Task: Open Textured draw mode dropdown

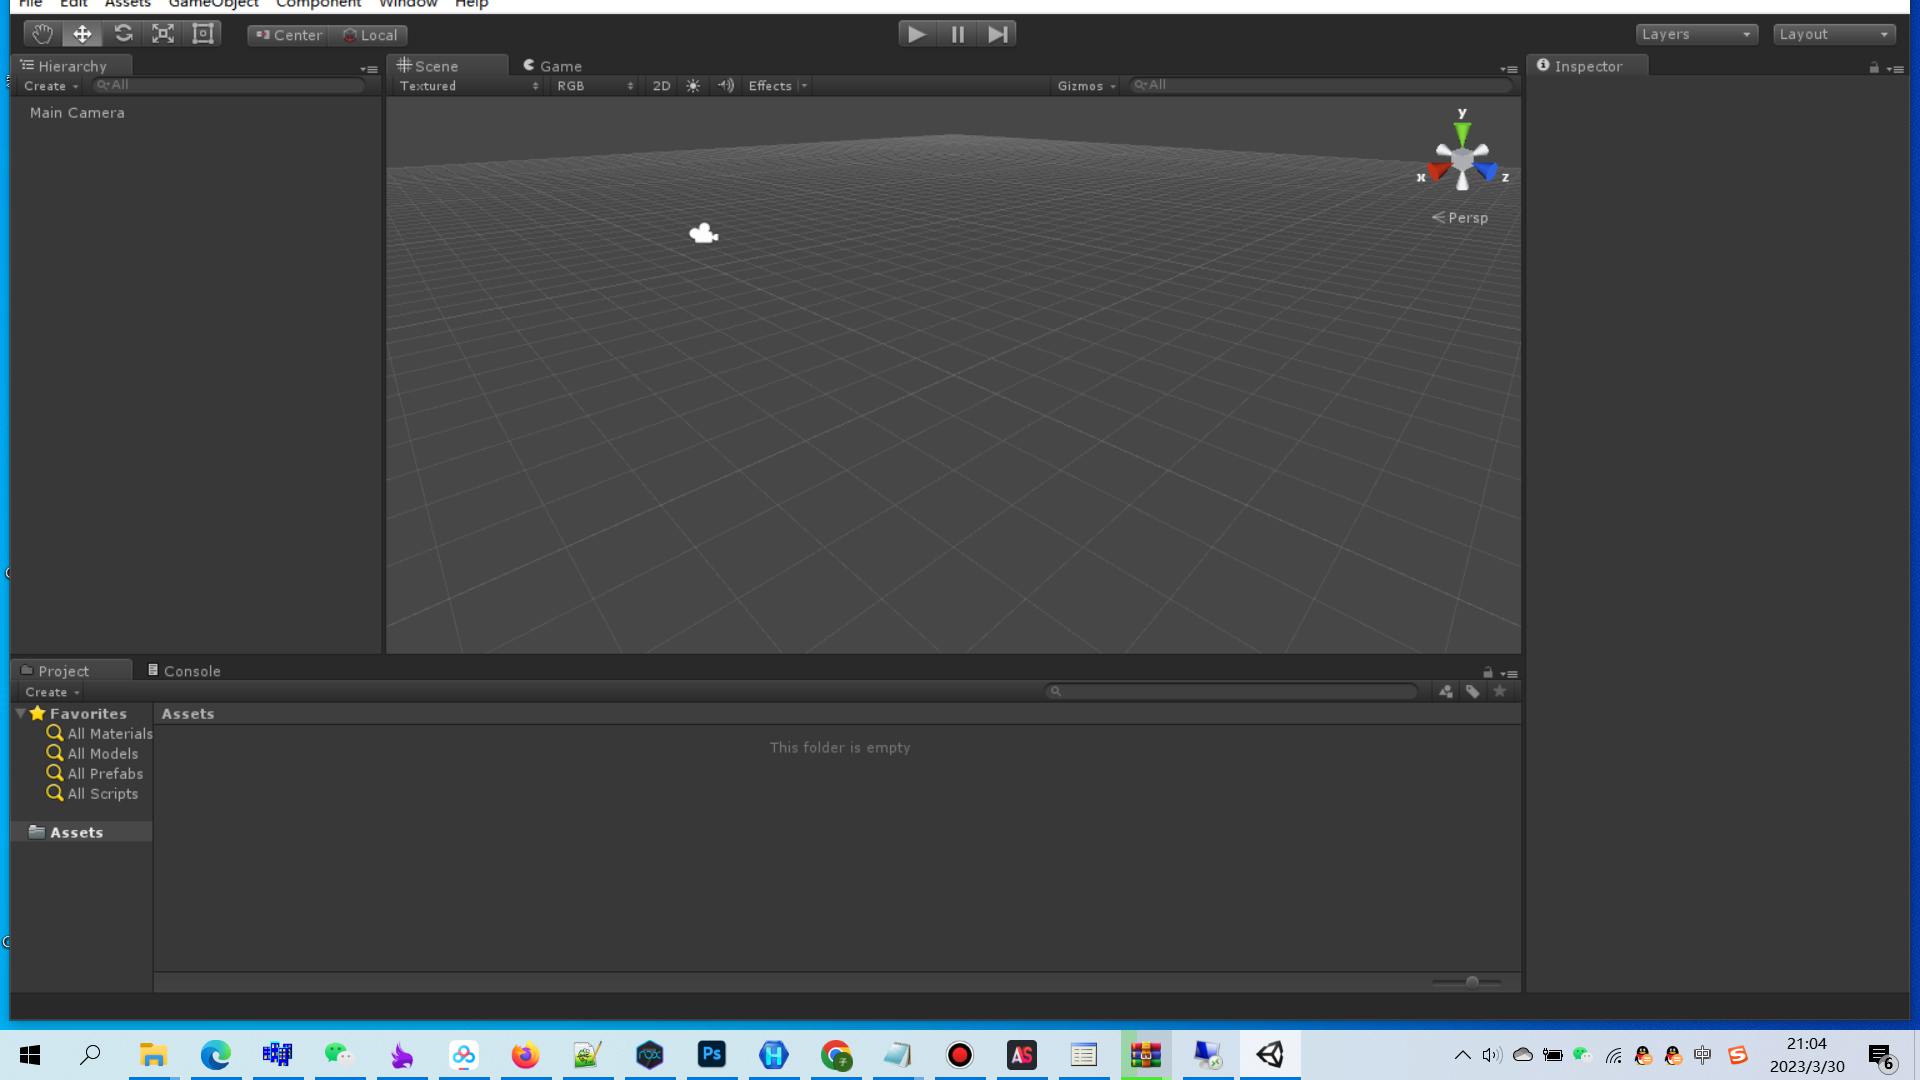Action: (469, 86)
